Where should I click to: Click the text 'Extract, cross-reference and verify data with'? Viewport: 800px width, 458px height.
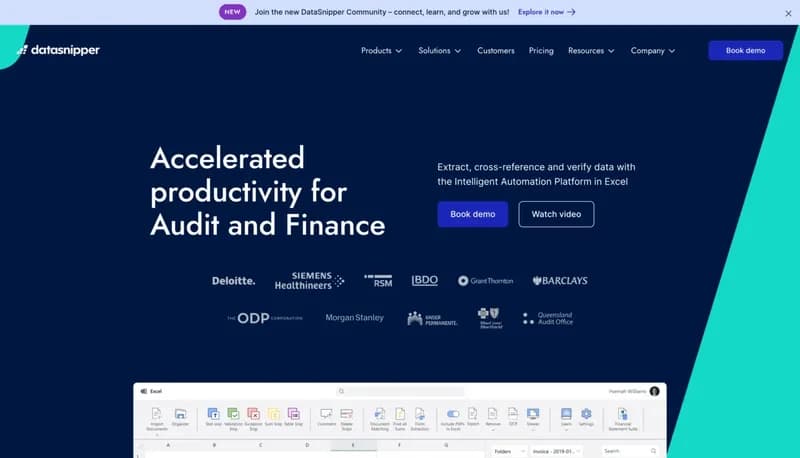click(536, 167)
